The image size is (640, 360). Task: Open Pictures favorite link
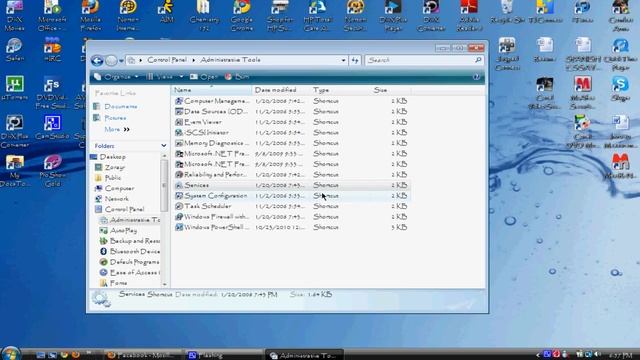tap(110, 118)
